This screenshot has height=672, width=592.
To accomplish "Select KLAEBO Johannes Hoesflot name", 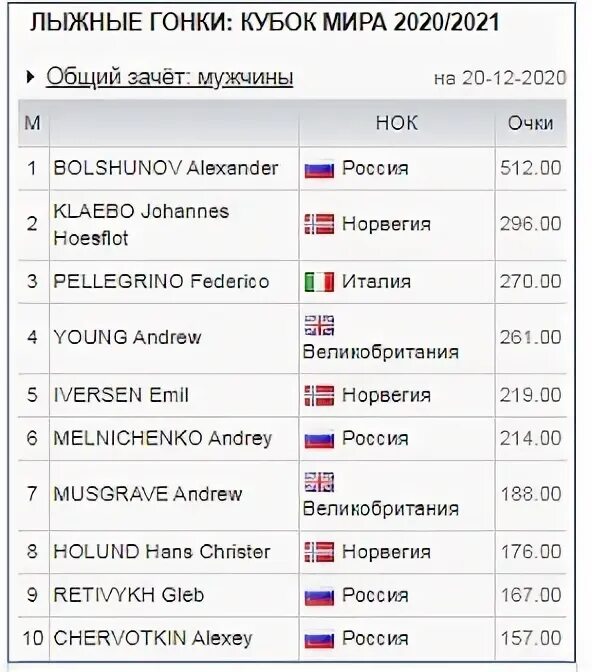I will pyautogui.click(x=141, y=225).
